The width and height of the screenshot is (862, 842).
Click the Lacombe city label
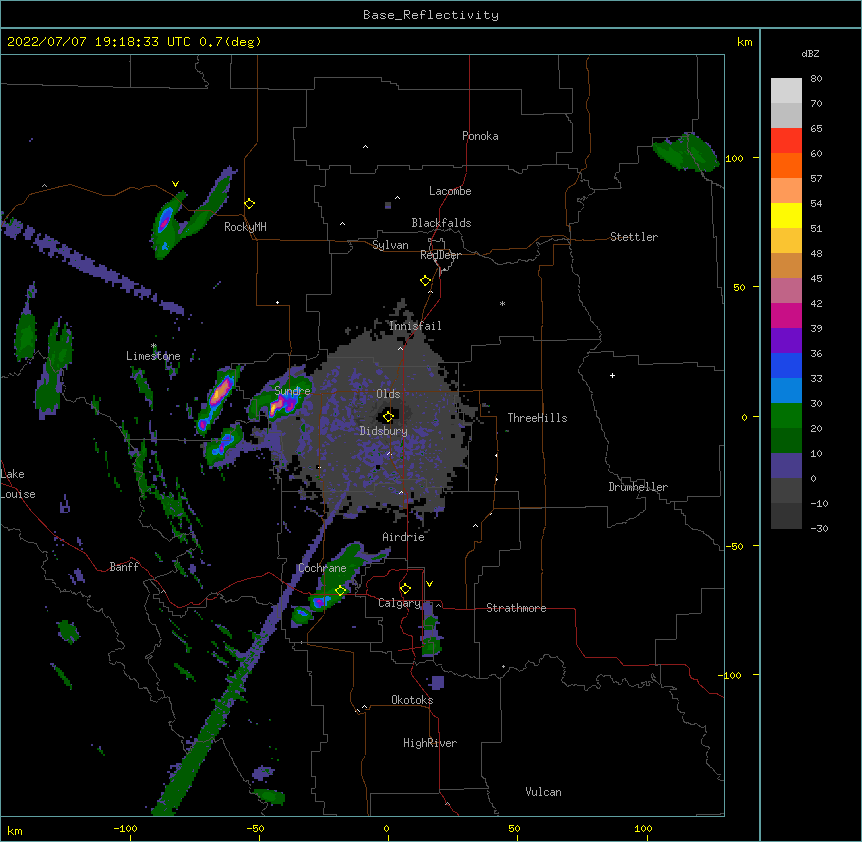point(450,191)
